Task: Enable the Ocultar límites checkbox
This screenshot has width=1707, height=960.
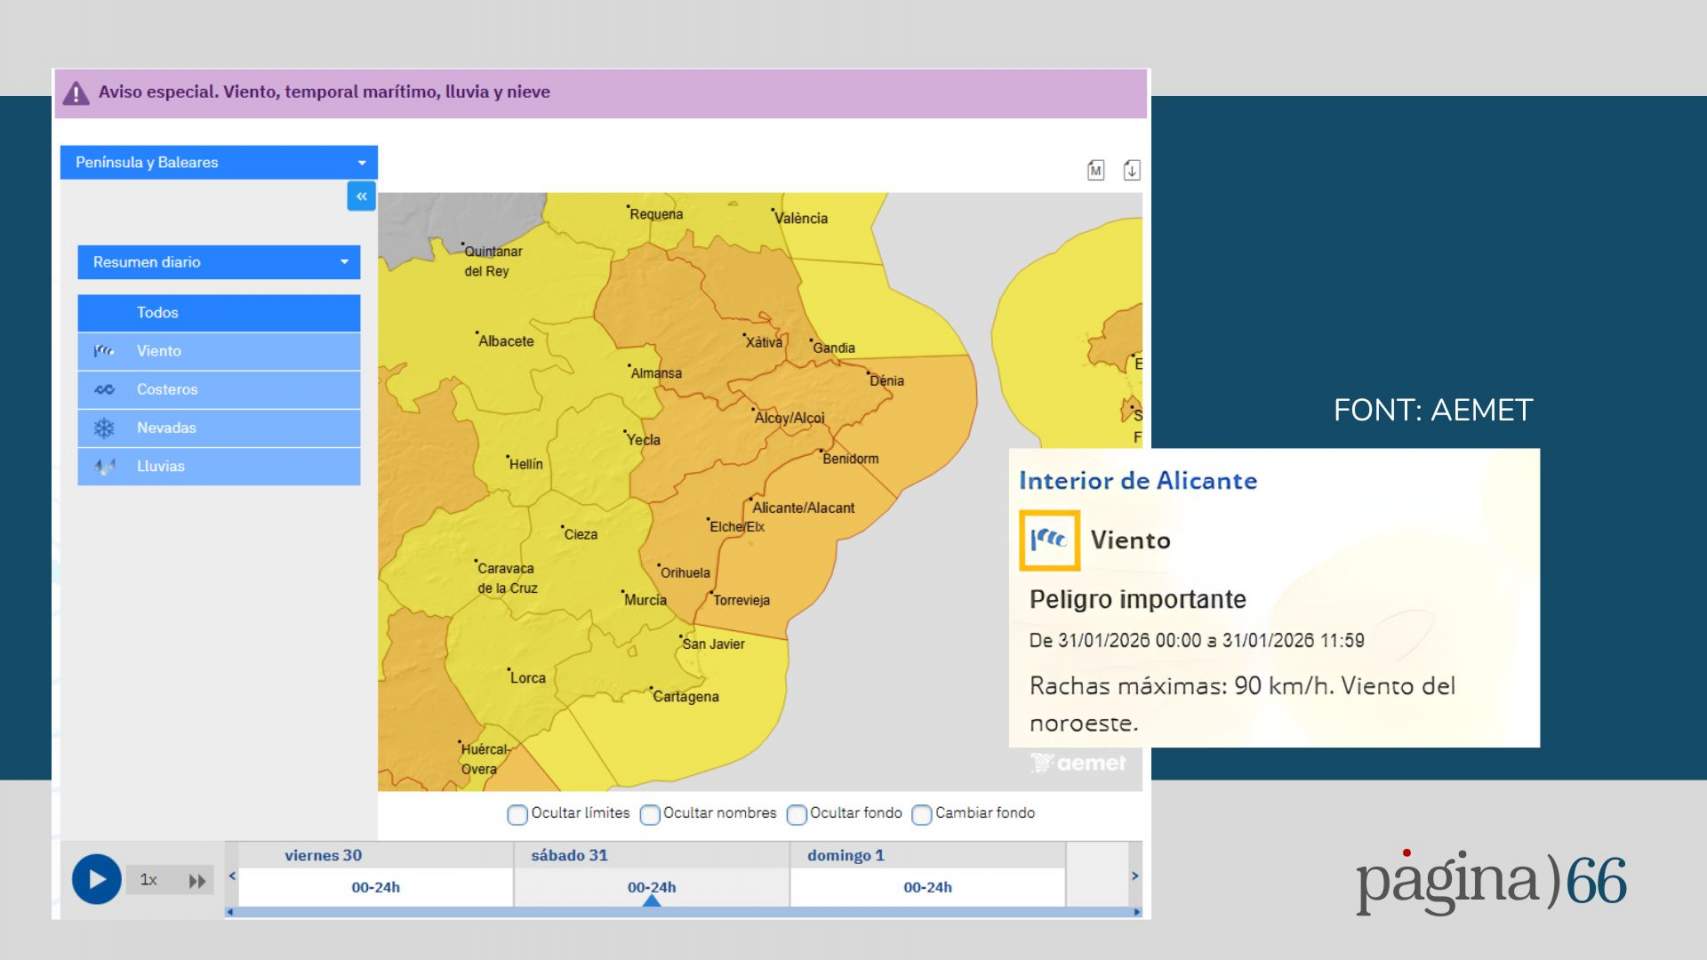Action: click(x=517, y=814)
